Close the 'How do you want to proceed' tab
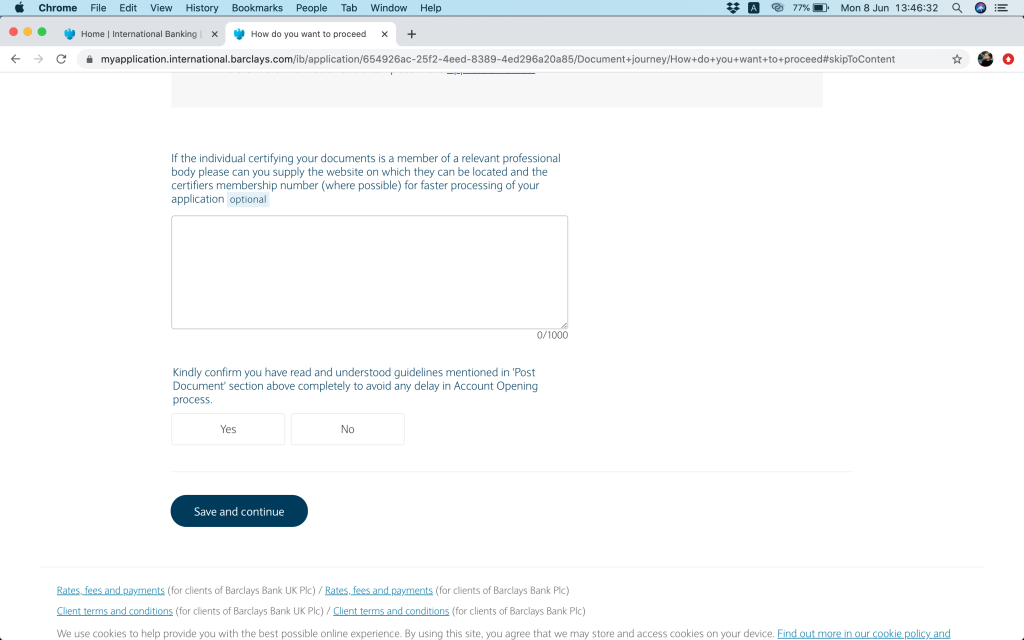Screen dimensions: 1024x640 [x=385, y=34]
